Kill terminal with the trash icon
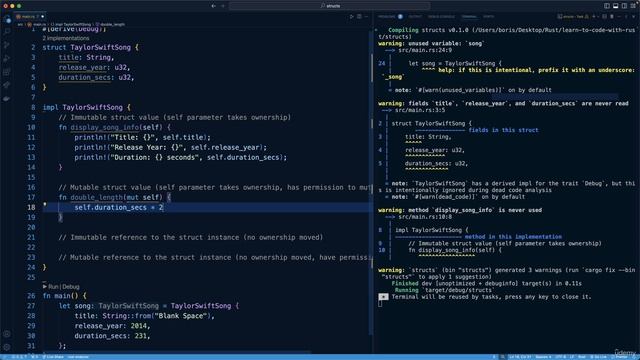This screenshot has width=640, height=360. point(612,17)
